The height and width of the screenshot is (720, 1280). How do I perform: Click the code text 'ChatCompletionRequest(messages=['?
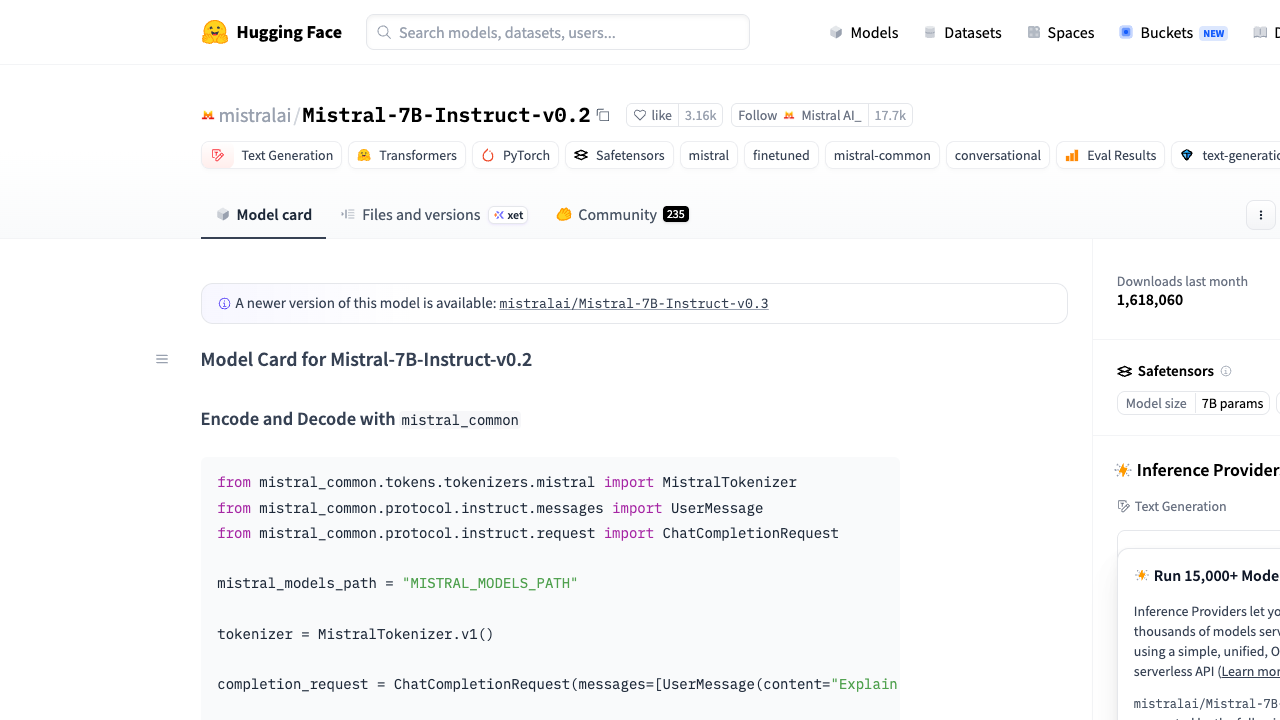[x=528, y=685]
